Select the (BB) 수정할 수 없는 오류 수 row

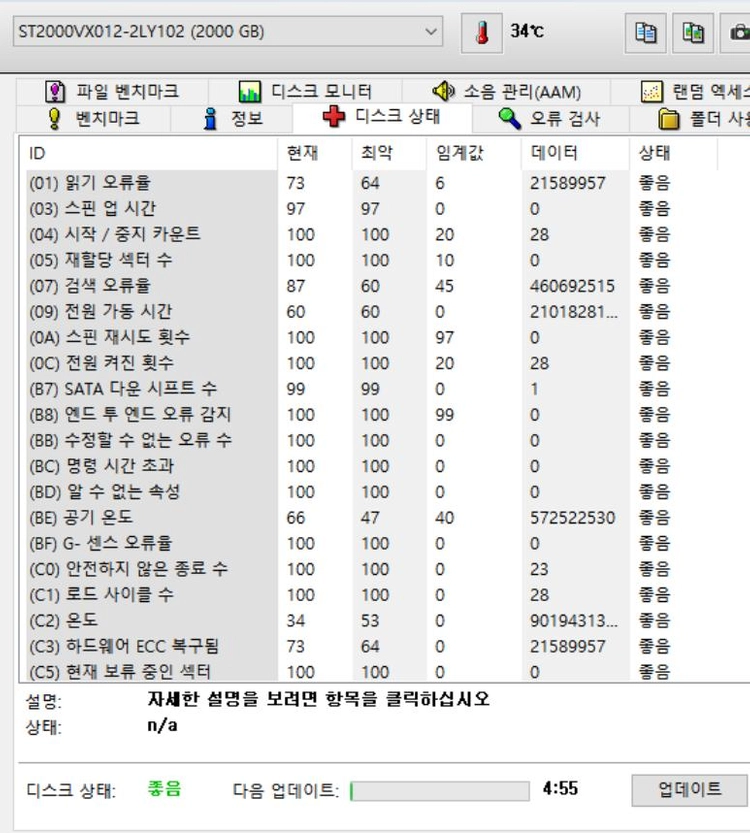tap(372, 441)
